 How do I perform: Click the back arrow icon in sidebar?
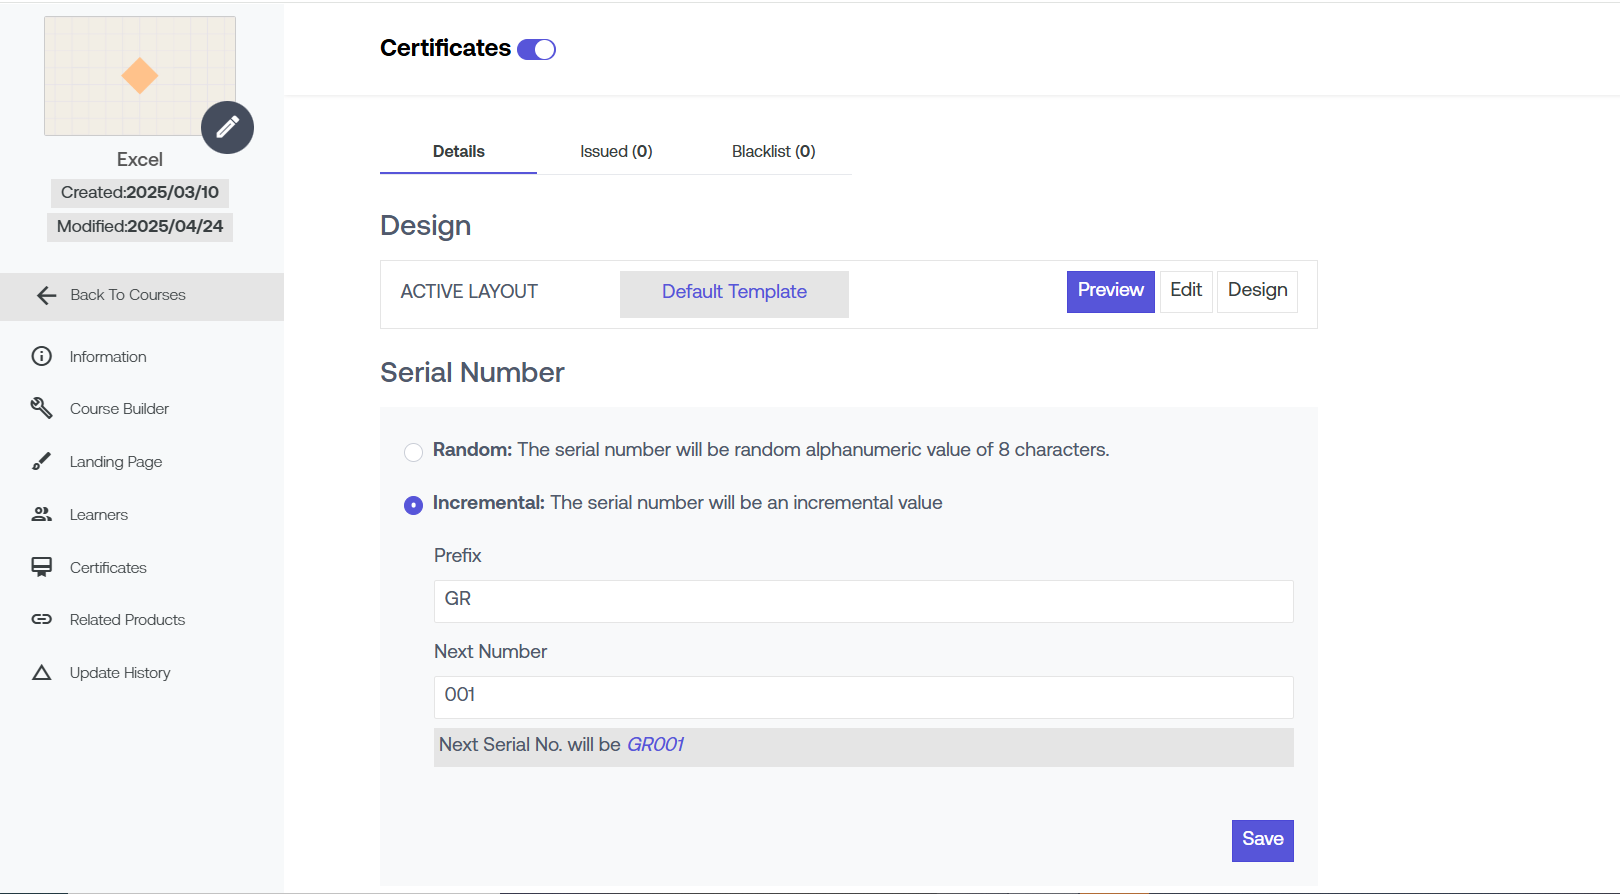pos(46,295)
